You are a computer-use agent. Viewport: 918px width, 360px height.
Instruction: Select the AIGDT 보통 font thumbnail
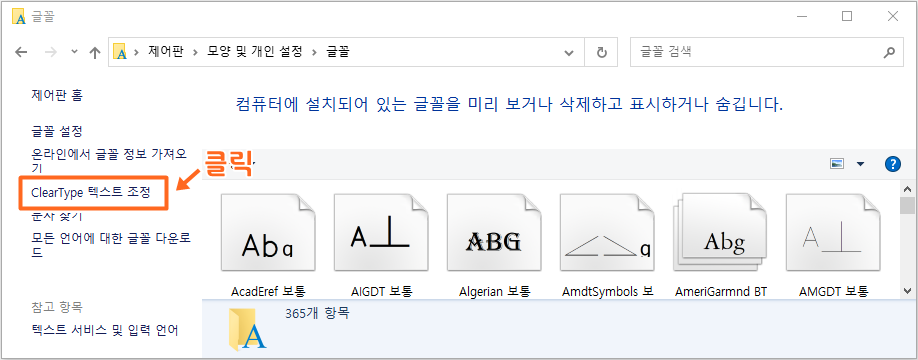point(381,233)
